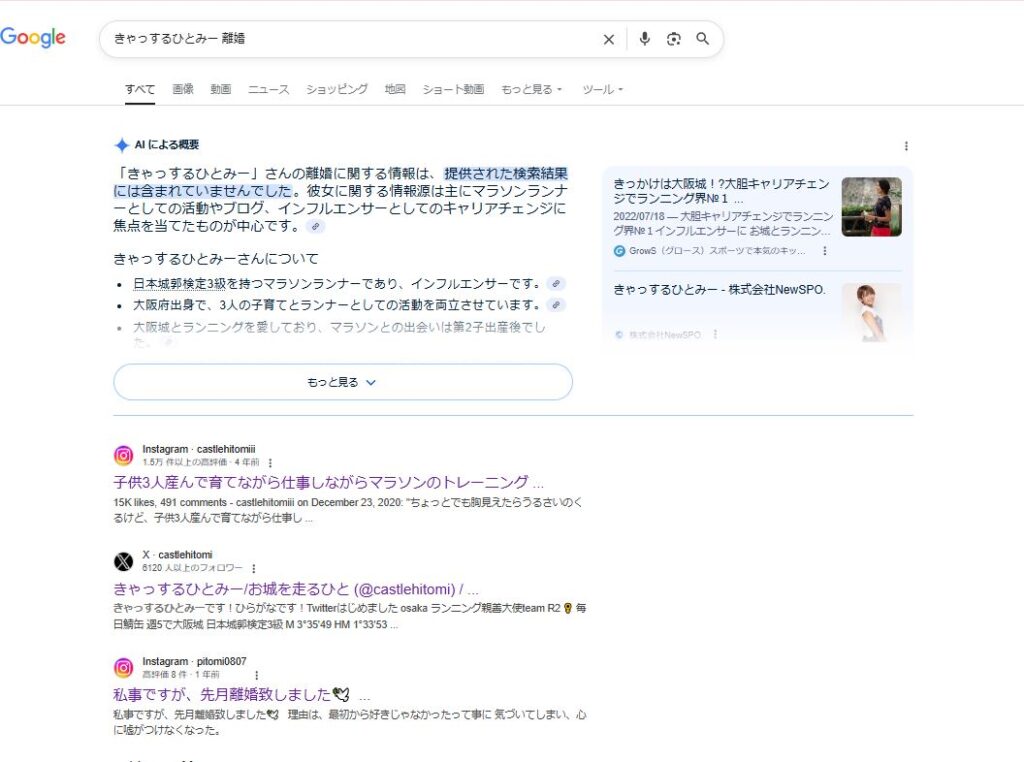The image size is (1024, 762).
Task: Open the three-dot menu for X castlehitomi result
Action: coord(253,568)
